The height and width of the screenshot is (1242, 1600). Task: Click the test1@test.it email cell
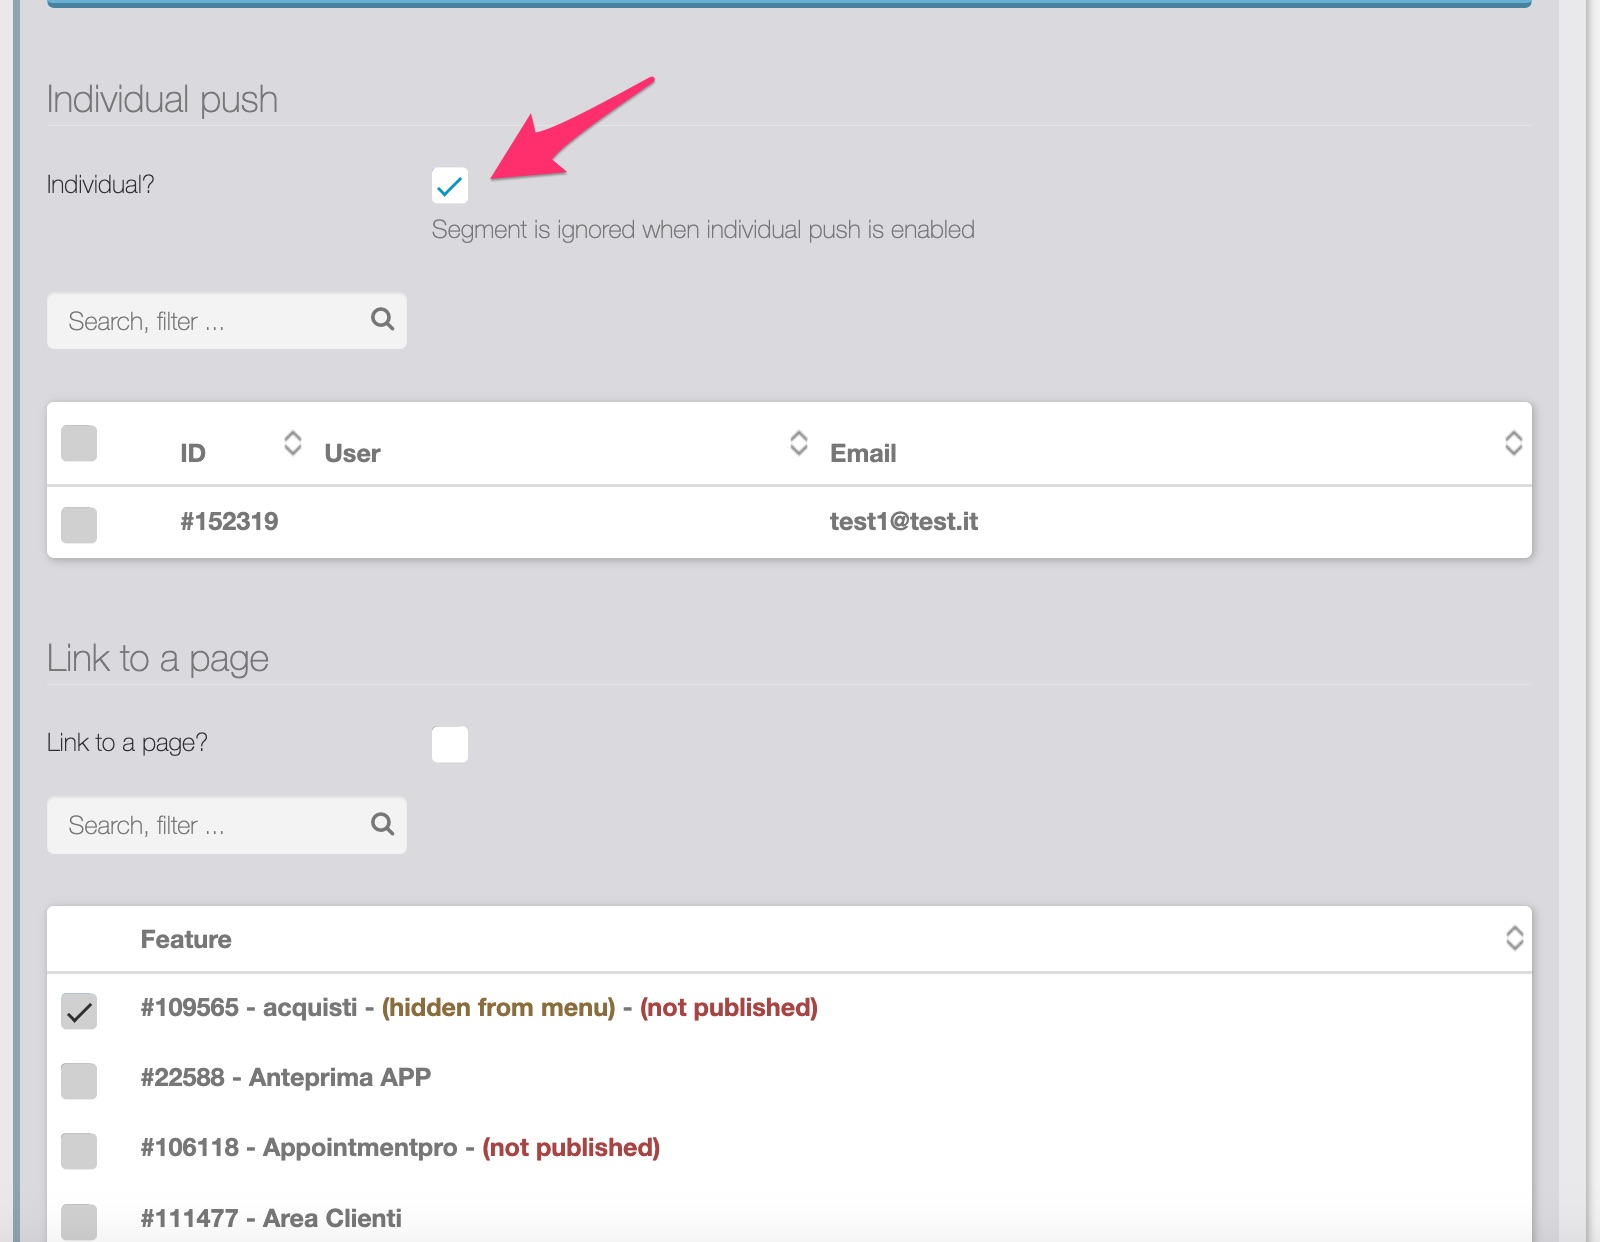point(903,522)
